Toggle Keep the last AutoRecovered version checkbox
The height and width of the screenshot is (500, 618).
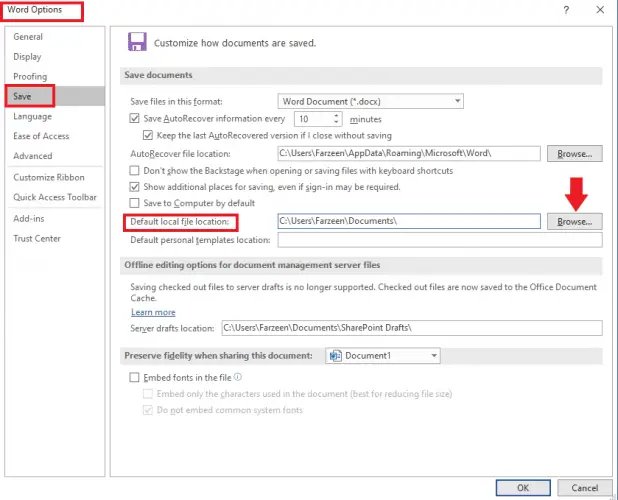[148, 136]
